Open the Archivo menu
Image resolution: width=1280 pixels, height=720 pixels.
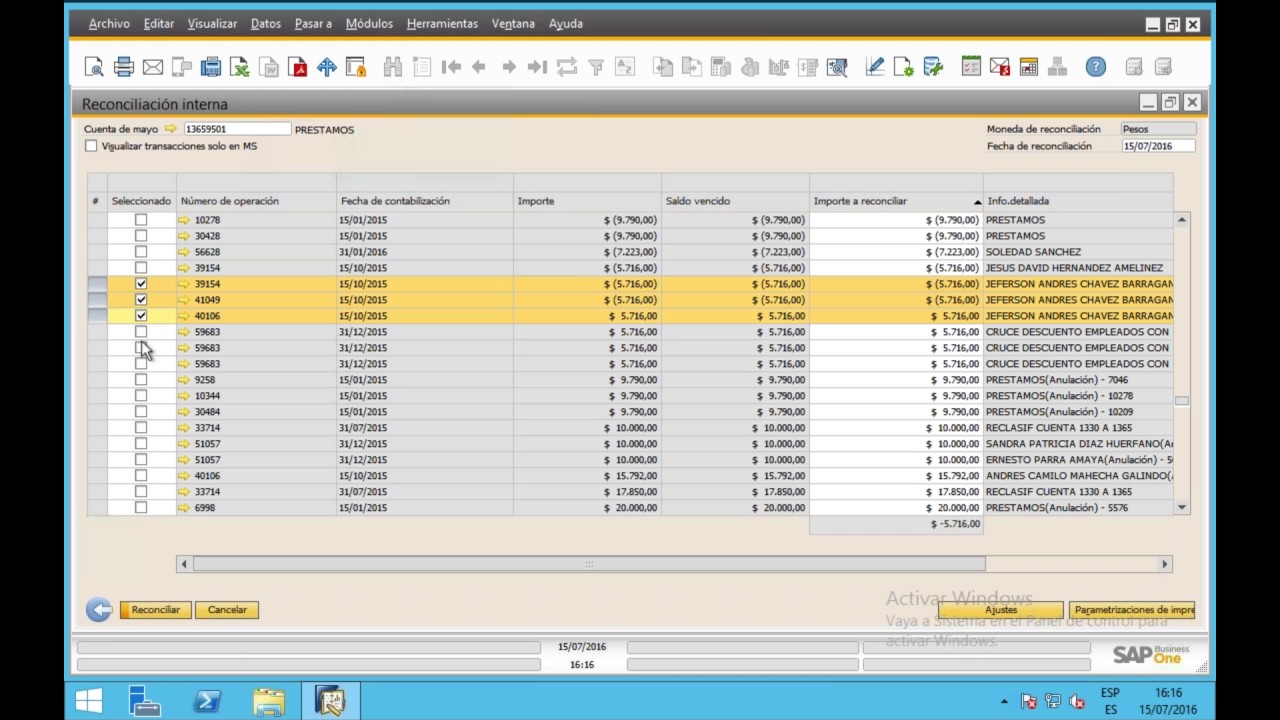(x=109, y=24)
